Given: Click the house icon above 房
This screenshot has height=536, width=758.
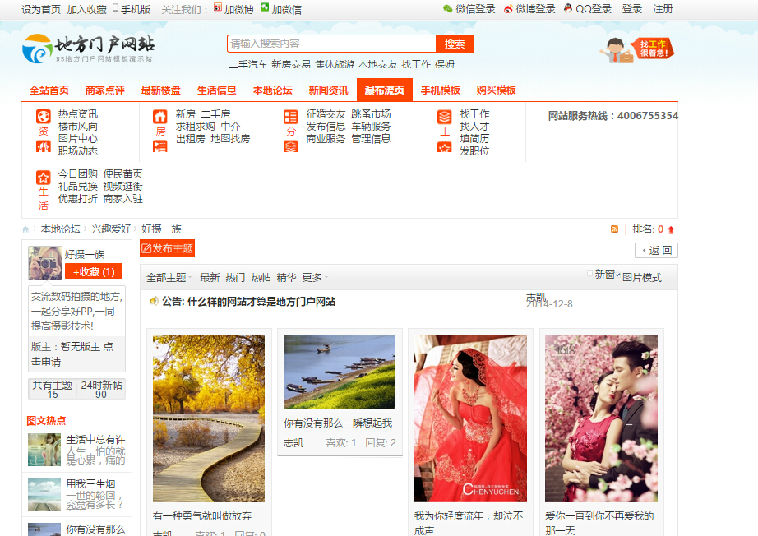Looking at the screenshot, I should point(160,116).
